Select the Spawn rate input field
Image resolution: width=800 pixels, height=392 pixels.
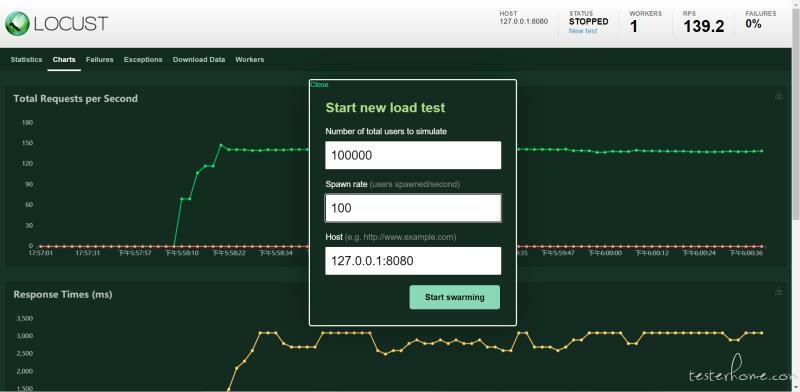[x=413, y=208]
